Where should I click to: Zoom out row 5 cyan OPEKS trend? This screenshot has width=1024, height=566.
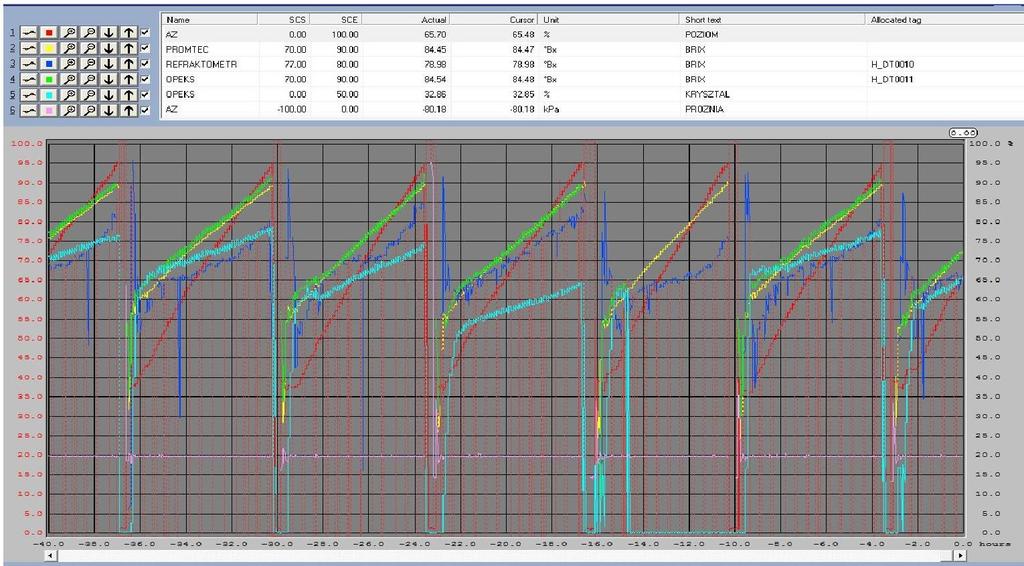click(89, 95)
